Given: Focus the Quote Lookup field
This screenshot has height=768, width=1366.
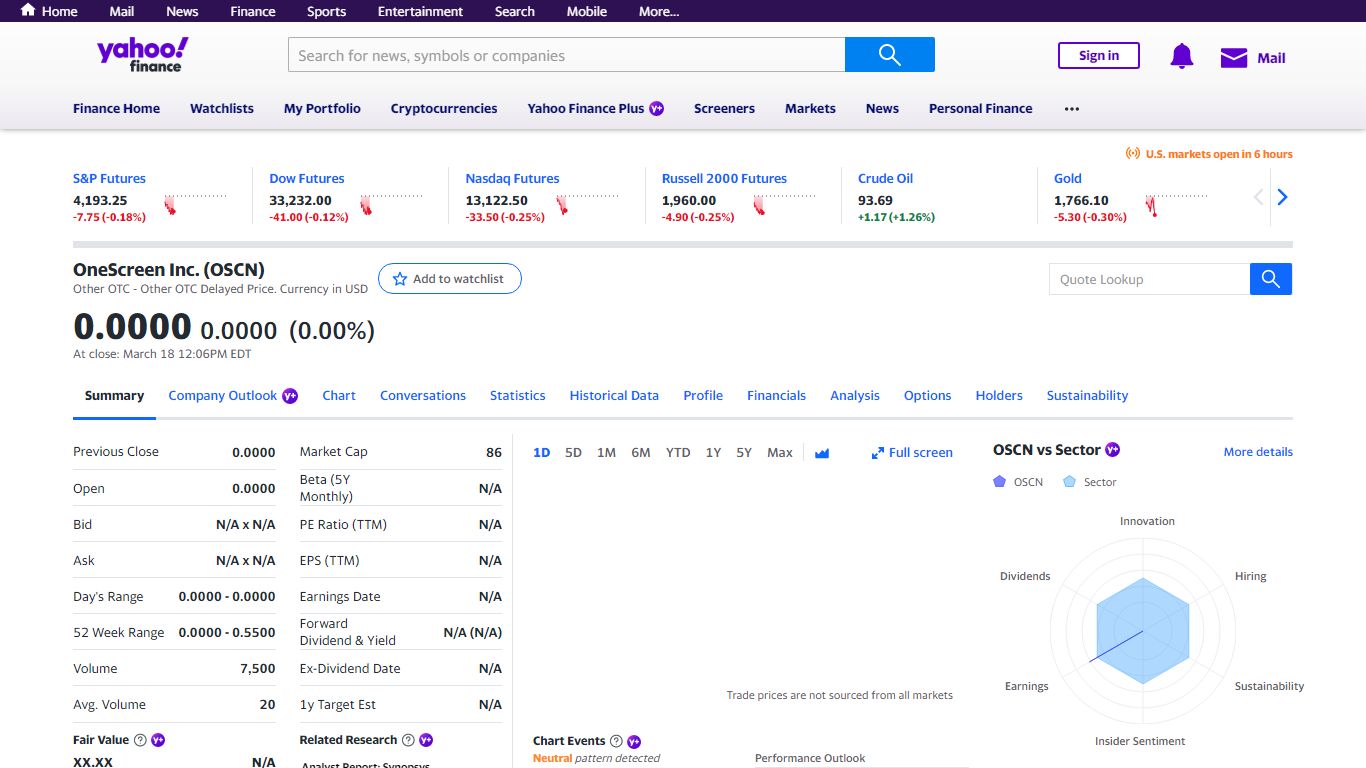Looking at the screenshot, I should click(x=1150, y=279).
